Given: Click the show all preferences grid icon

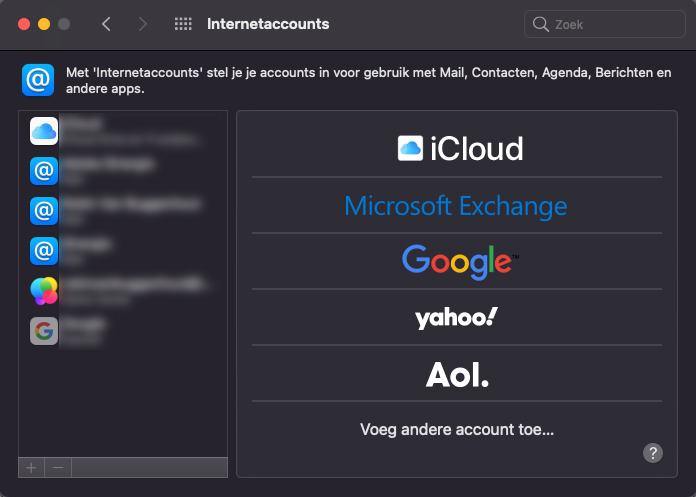Looking at the screenshot, I should click(183, 24).
